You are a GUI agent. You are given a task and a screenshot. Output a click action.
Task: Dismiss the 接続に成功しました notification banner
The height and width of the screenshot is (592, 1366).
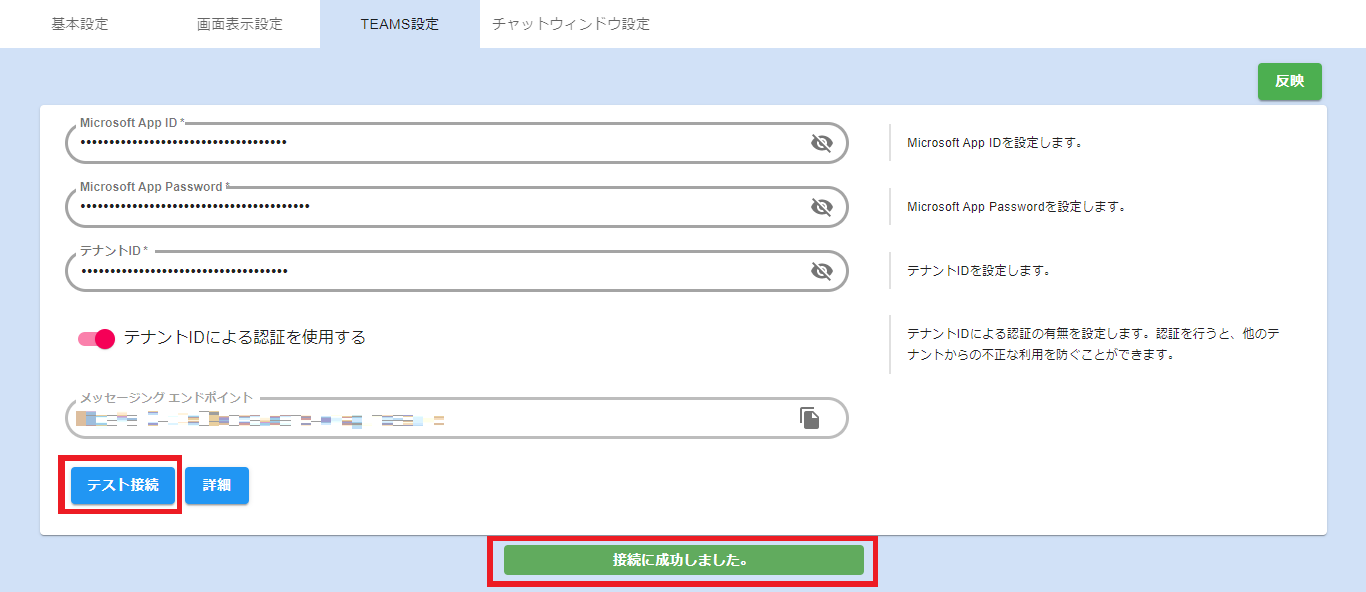(x=683, y=560)
